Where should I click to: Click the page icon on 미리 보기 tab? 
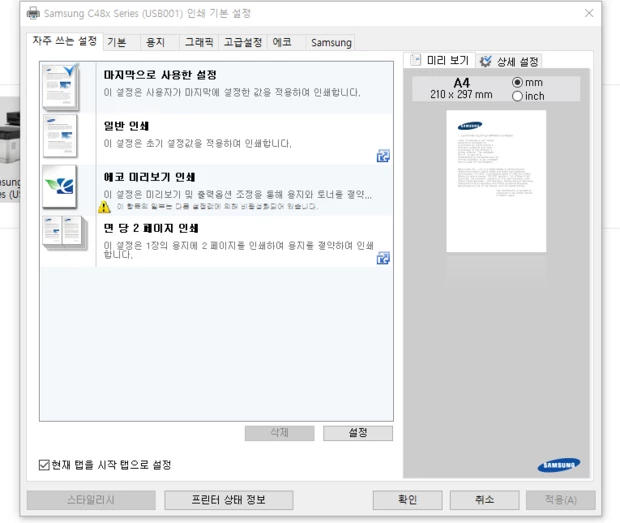tap(416, 60)
